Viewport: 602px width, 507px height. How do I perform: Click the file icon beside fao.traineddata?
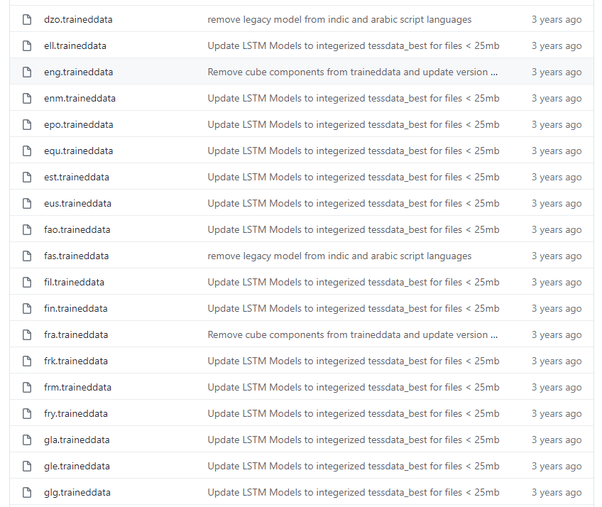click(27, 230)
